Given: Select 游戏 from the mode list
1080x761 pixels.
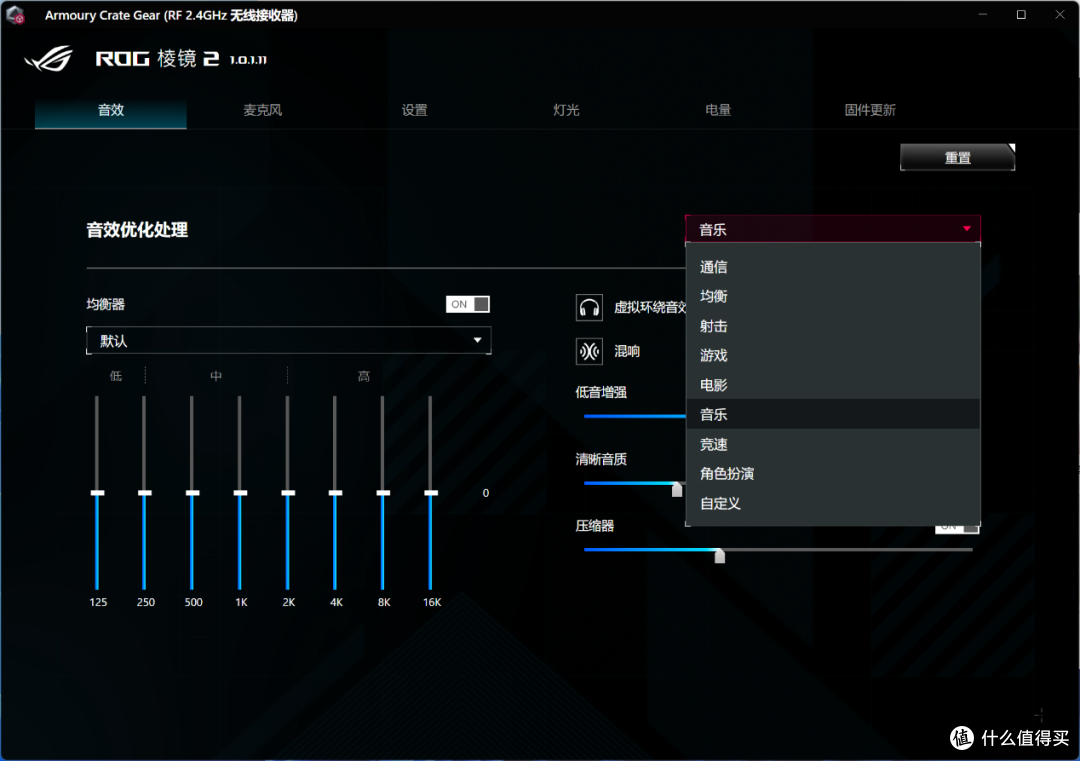Looking at the screenshot, I should [x=833, y=355].
